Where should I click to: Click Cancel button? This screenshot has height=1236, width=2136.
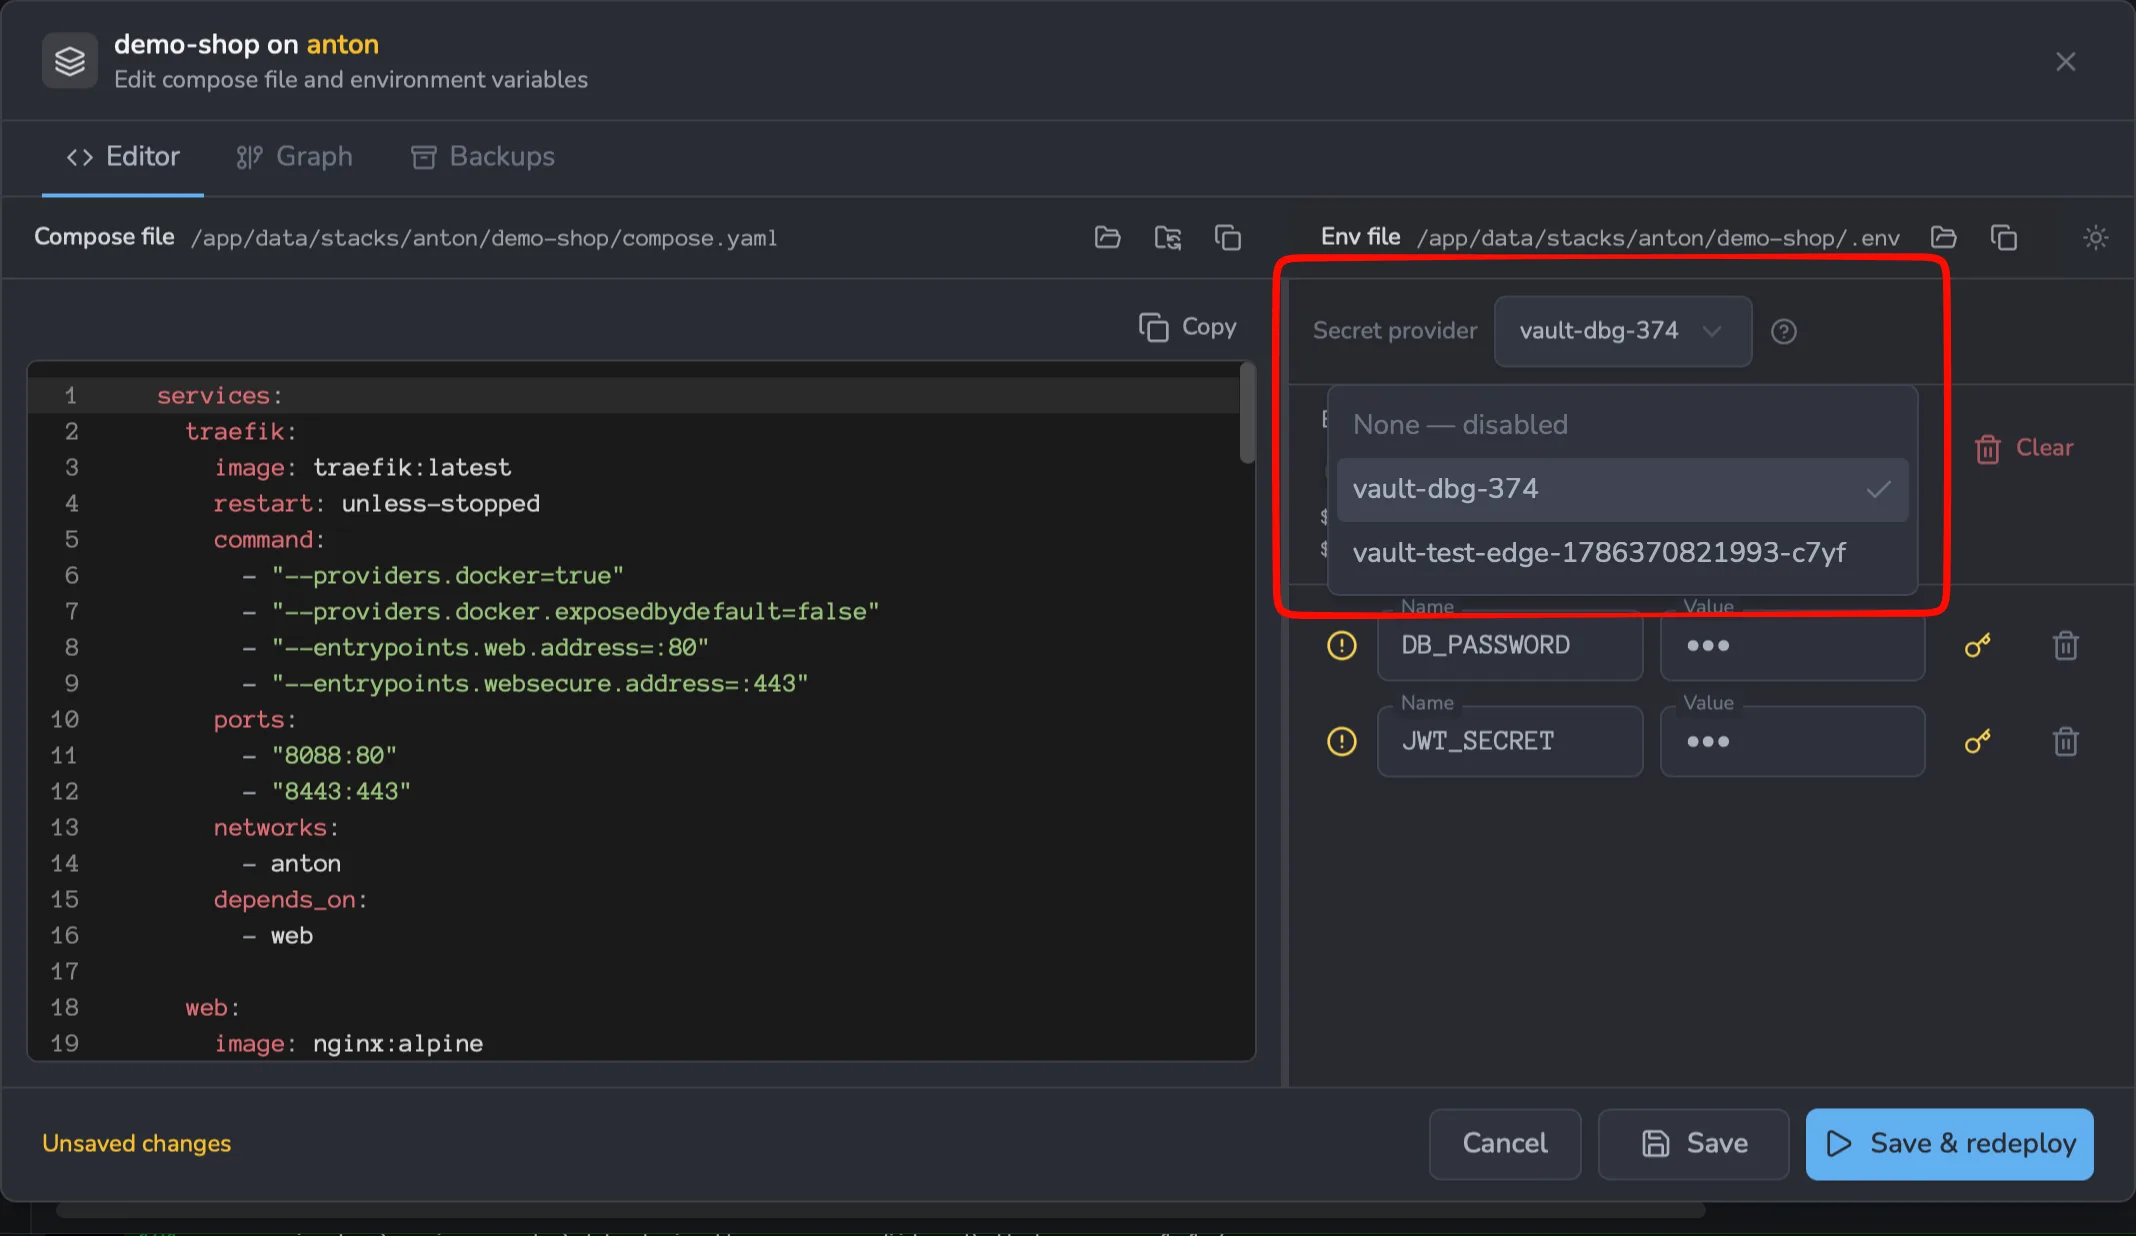pos(1504,1143)
